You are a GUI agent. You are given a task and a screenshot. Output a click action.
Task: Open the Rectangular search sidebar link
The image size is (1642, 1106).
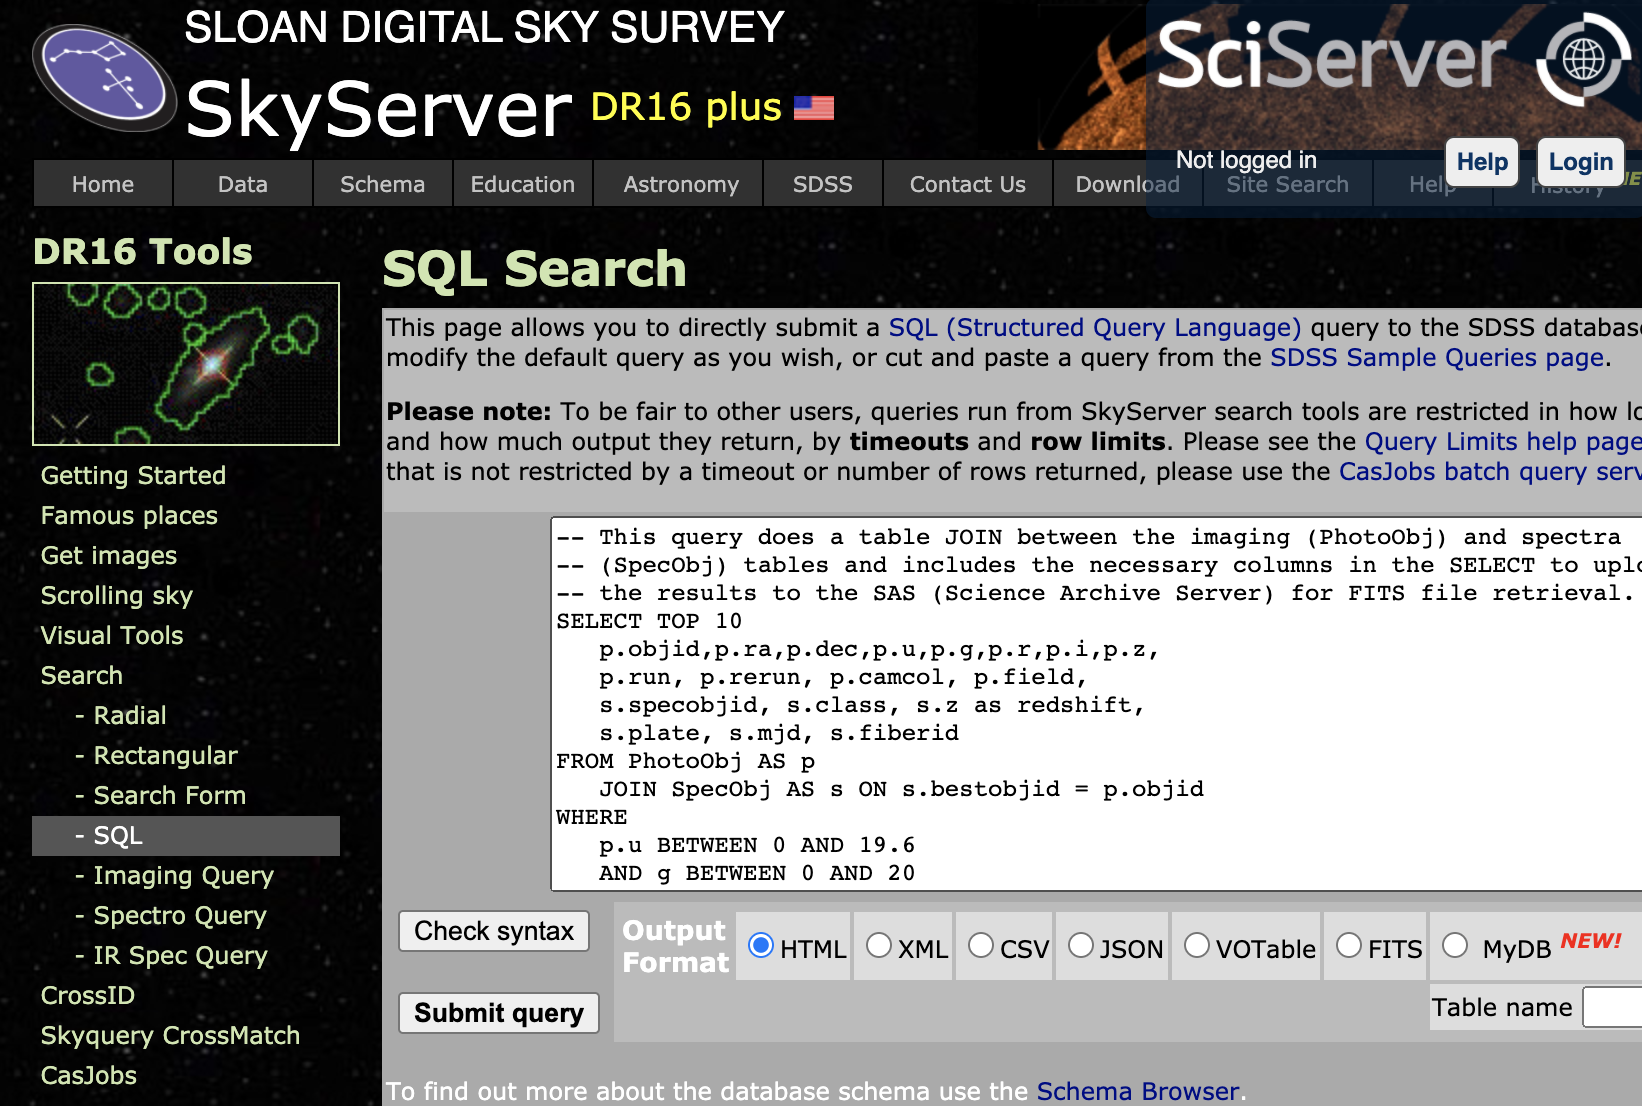point(166,755)
